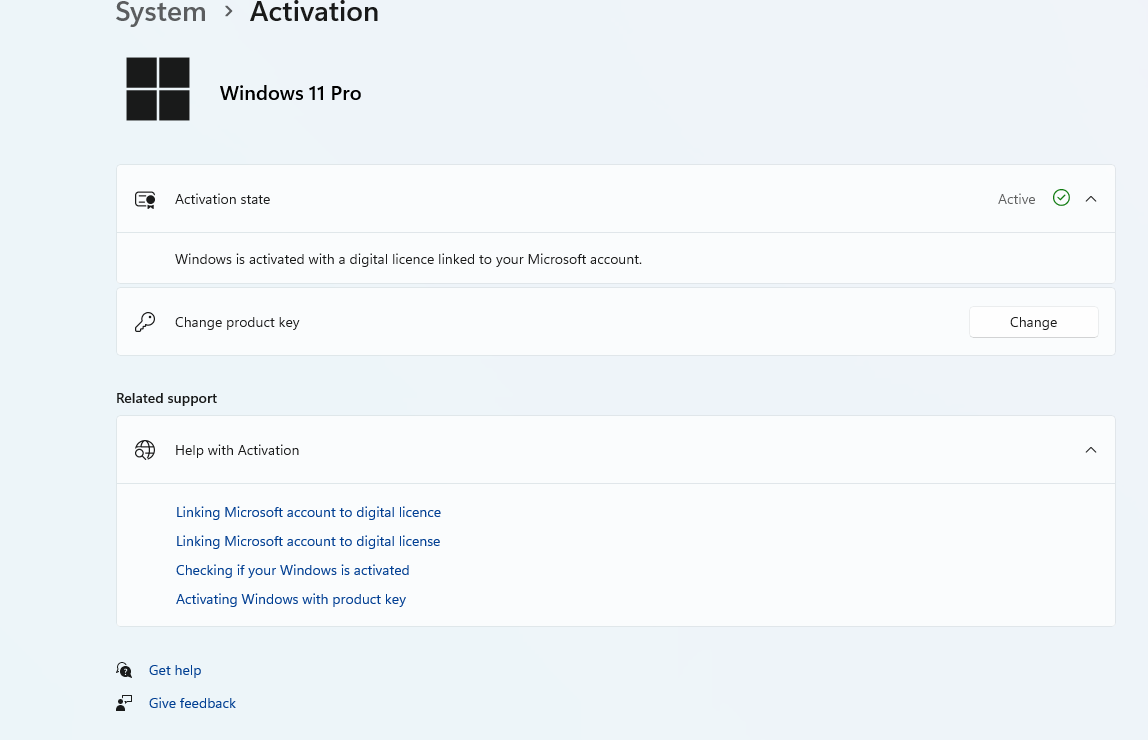Click the Change product key label

(237, 322)
